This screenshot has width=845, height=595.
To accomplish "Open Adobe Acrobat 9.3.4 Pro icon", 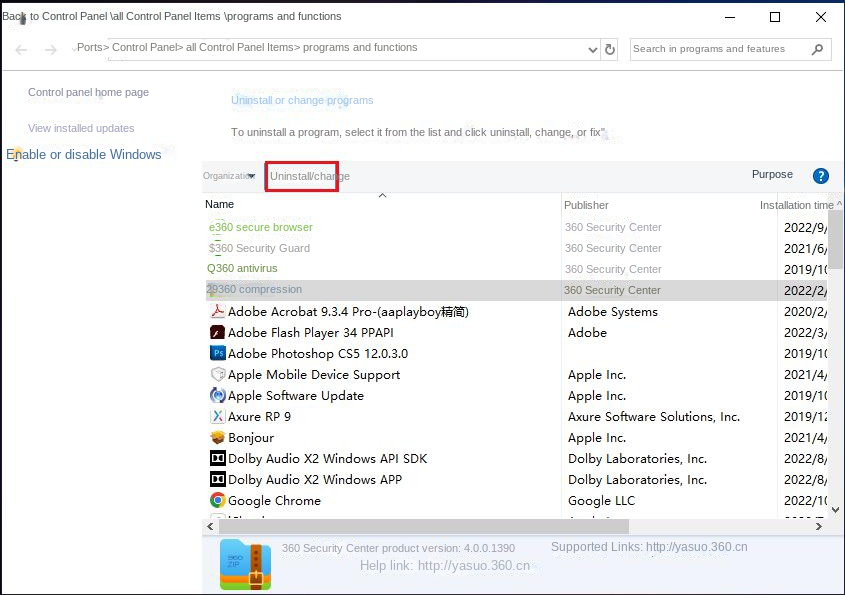I will click(x=218, y=311).
